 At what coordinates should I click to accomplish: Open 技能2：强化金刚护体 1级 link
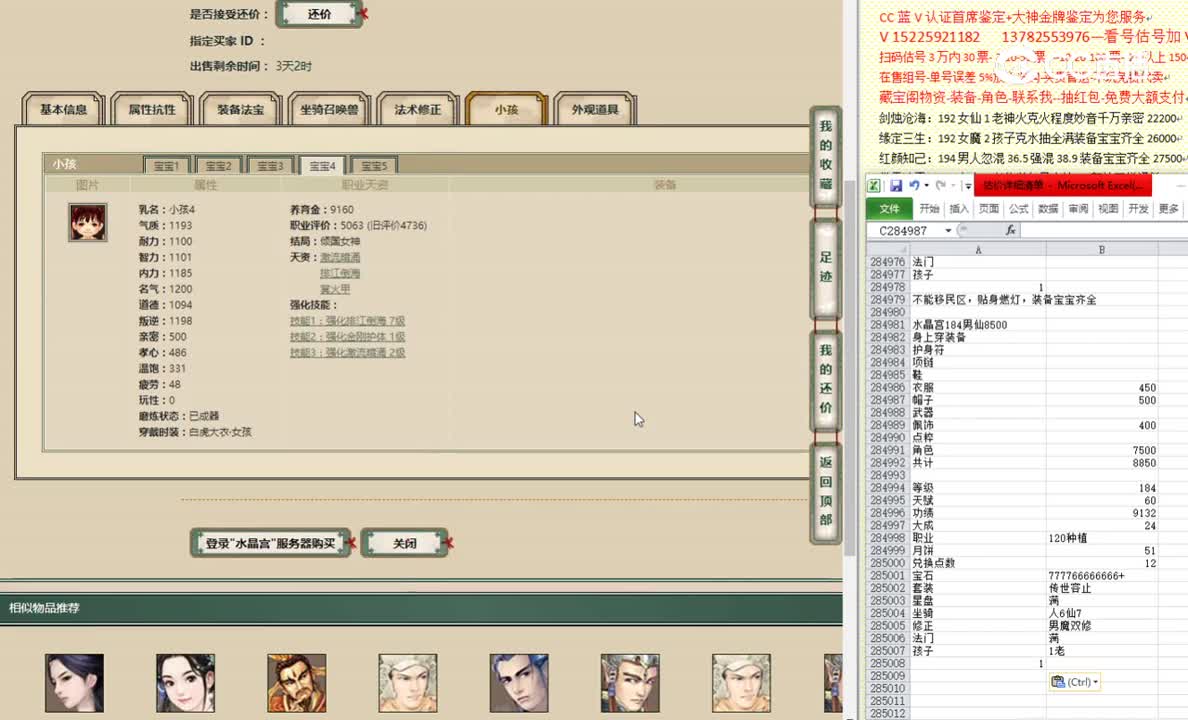[347, 337]
